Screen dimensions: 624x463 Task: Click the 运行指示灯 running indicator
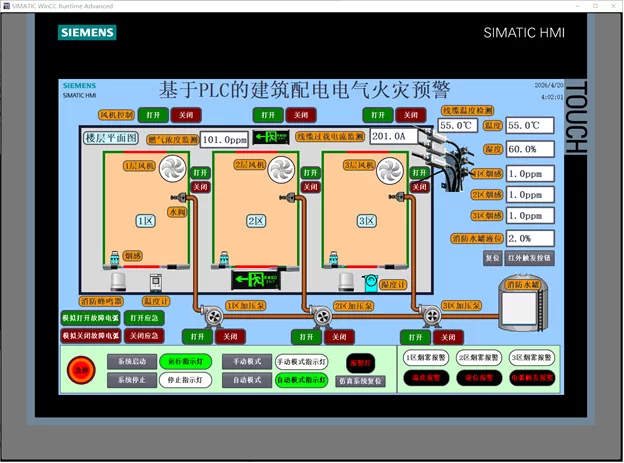click(185, 362)
